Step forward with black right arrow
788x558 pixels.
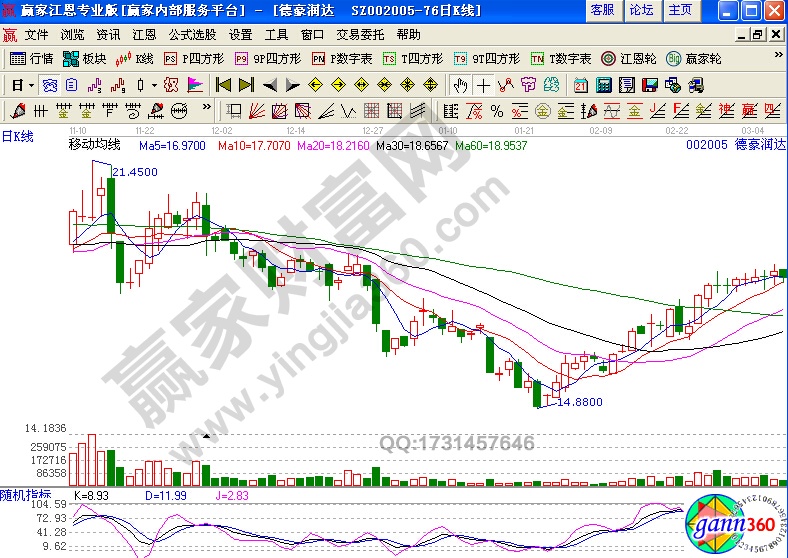292,85
